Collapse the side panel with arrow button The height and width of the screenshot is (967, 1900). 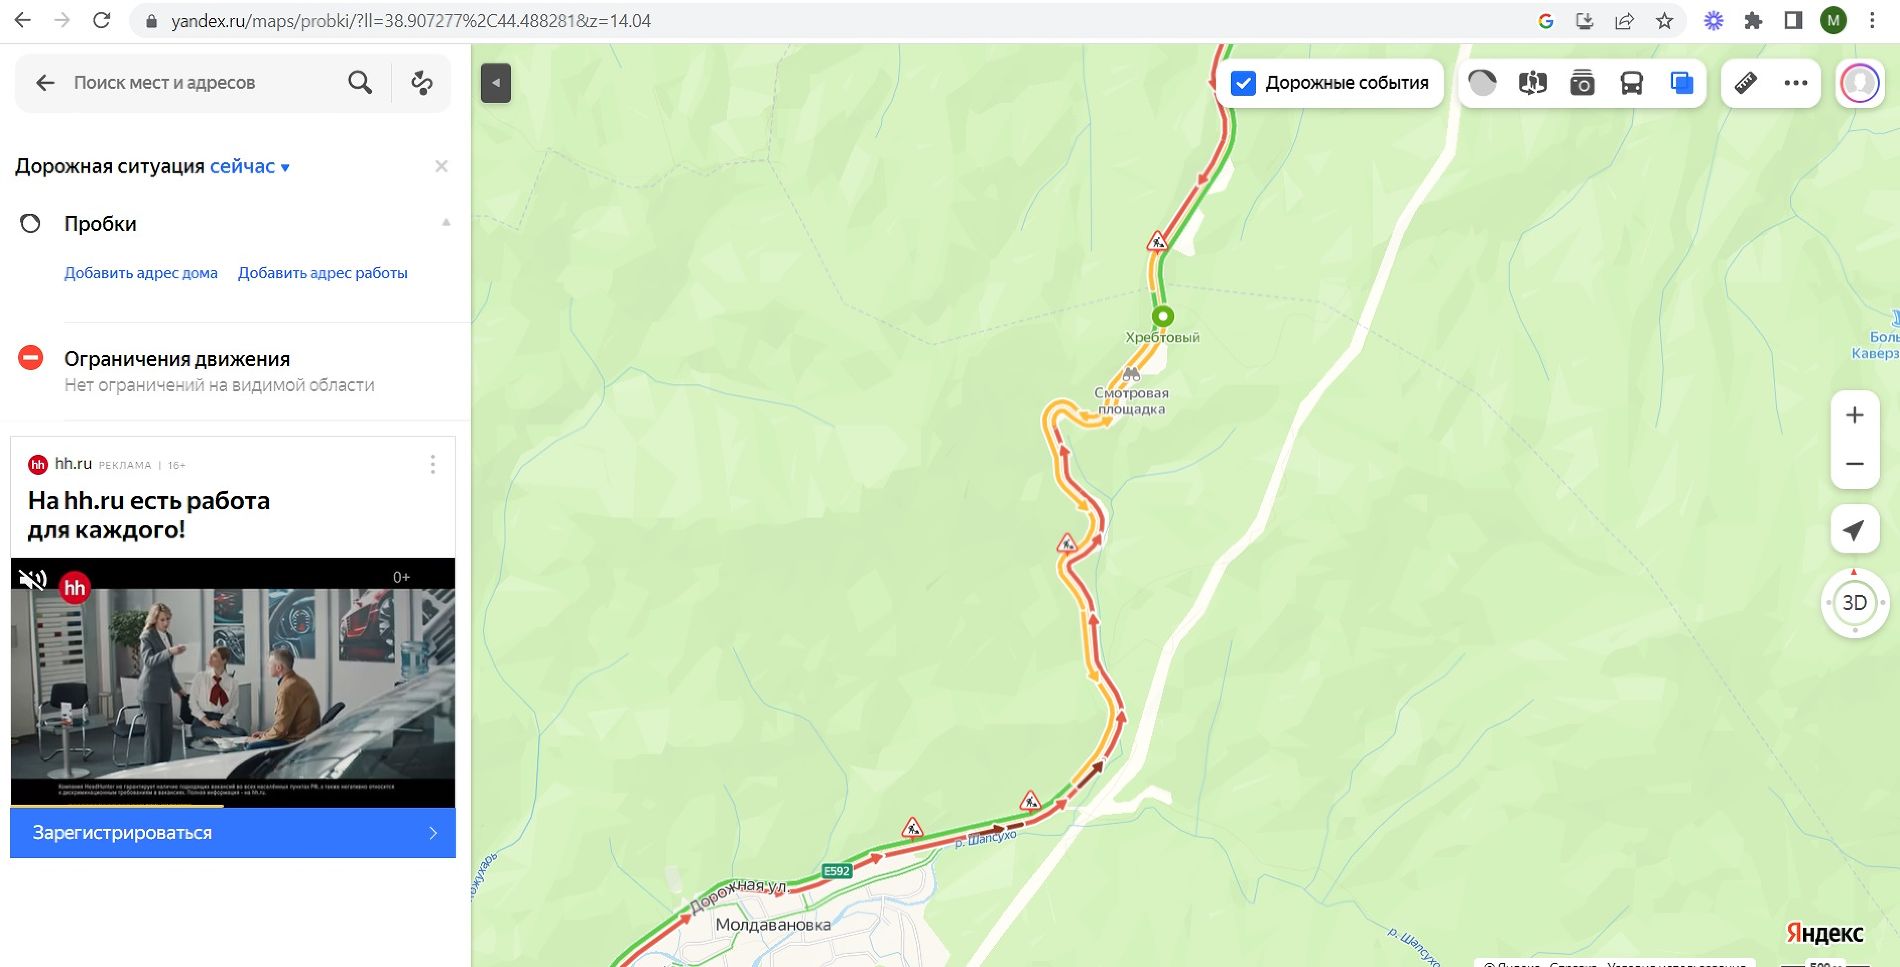tap(496, 83)
